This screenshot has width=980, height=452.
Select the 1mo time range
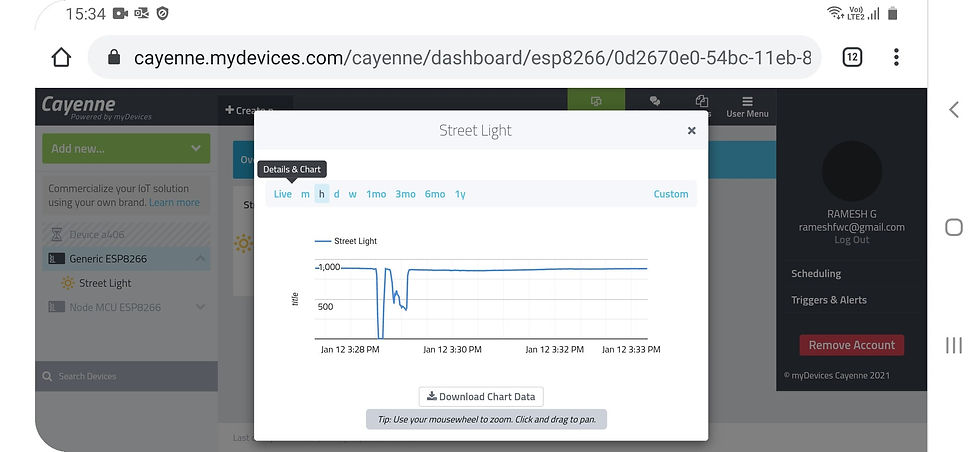point(376,194)
